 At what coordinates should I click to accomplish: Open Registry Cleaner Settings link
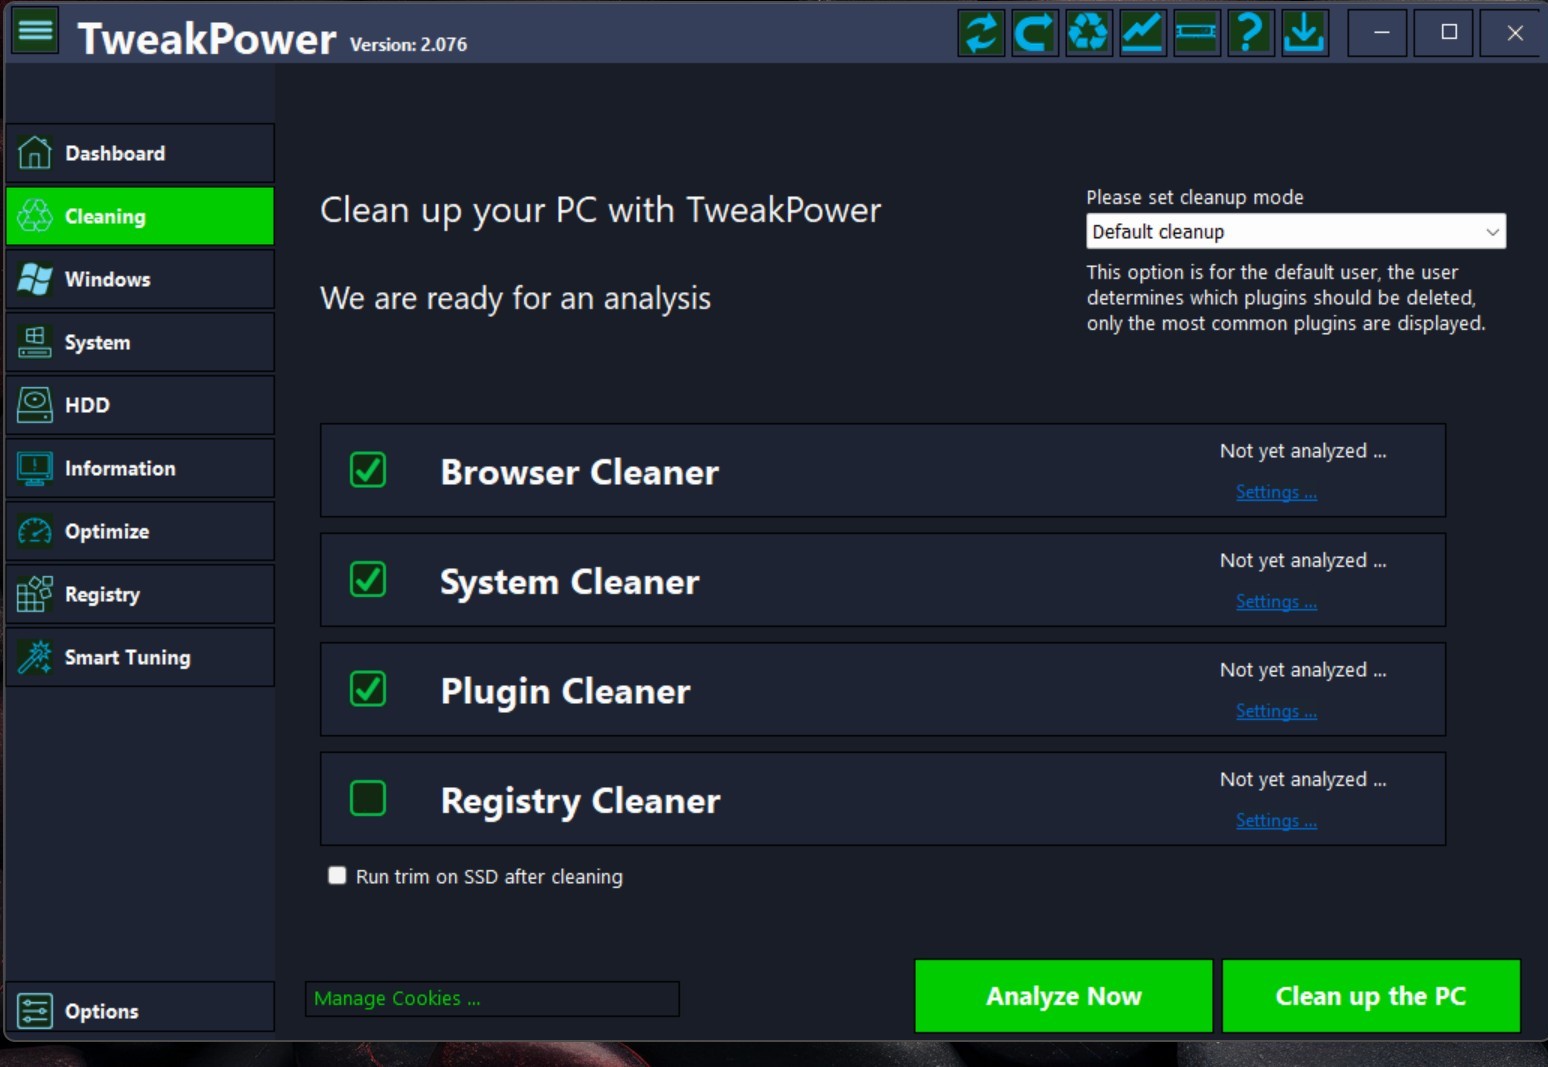tap(1276, 820)
